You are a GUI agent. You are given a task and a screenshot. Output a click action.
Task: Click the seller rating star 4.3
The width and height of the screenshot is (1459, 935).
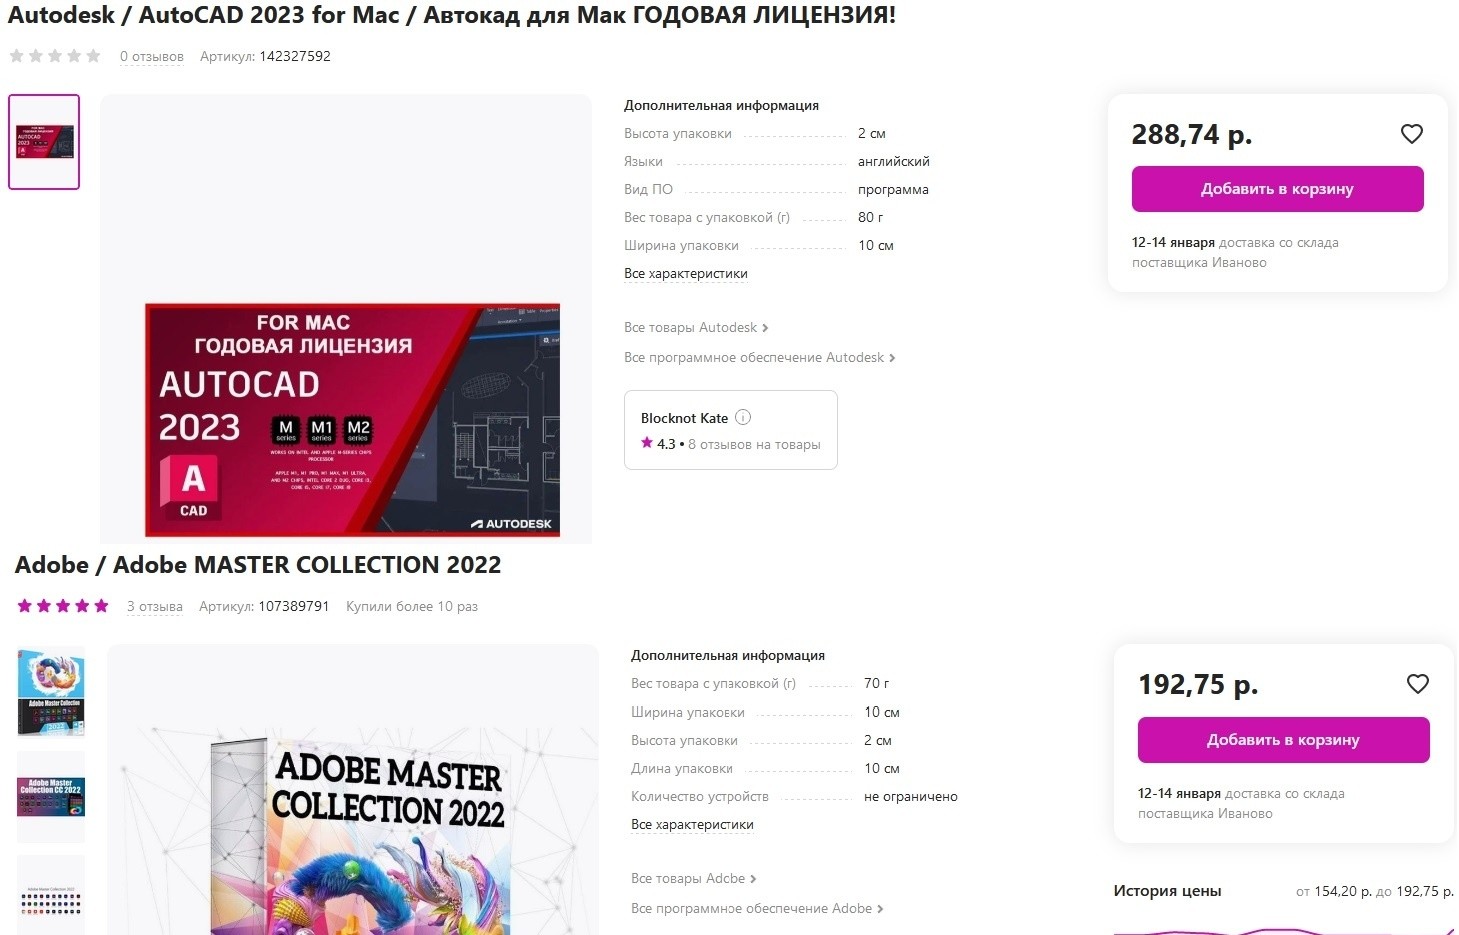click(647, 443)
